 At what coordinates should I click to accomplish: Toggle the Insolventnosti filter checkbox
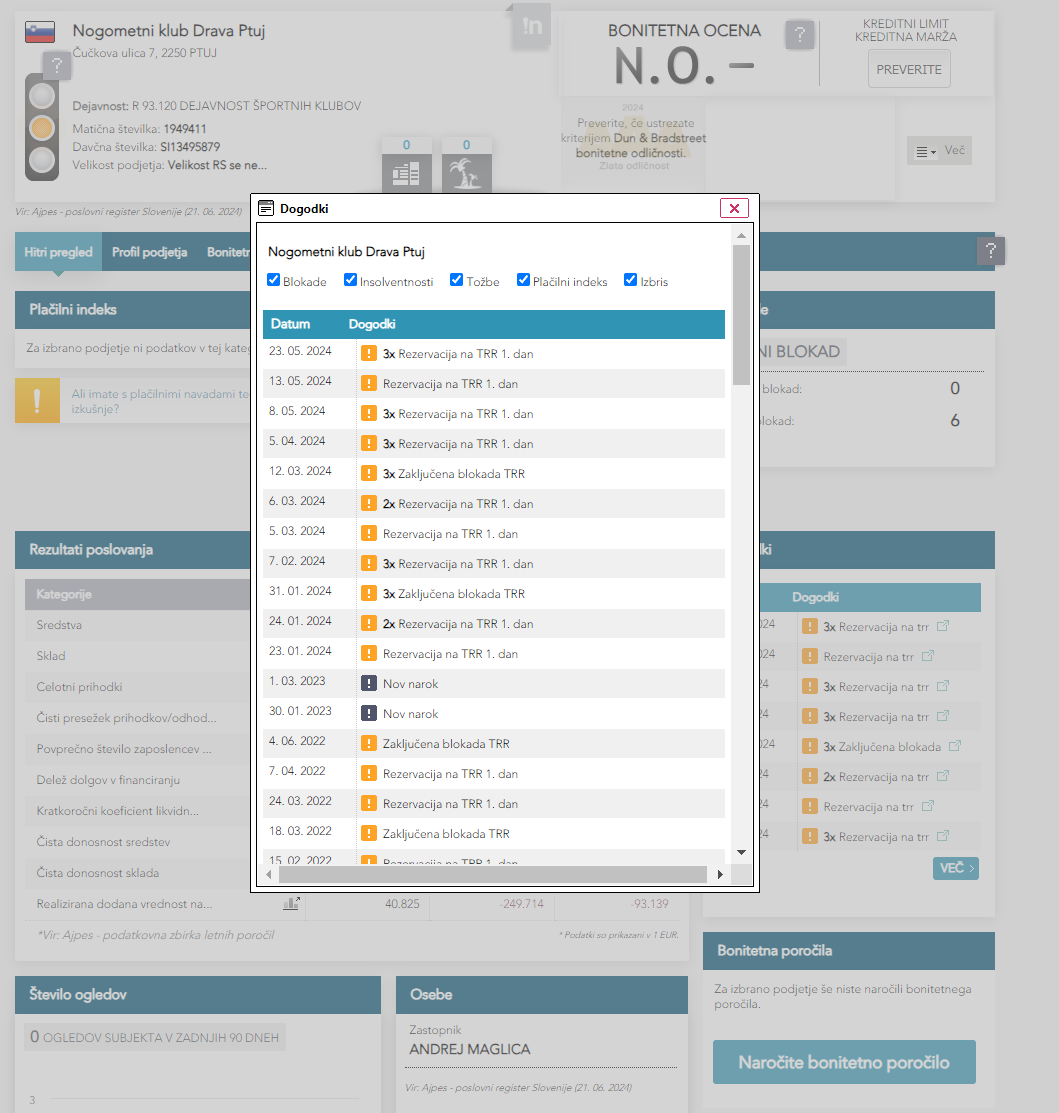click(x=351, y=280)
